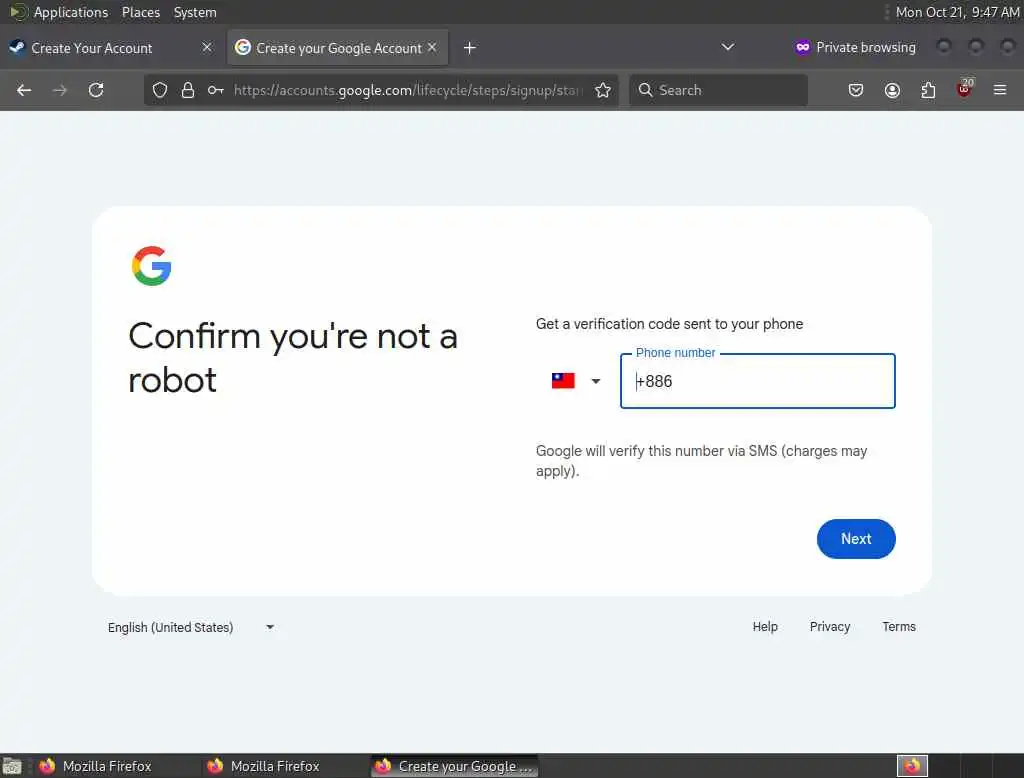Open the Firefox hamburger menu
This screenshot has height=778, width=1024.
[x=1000, y=90]
